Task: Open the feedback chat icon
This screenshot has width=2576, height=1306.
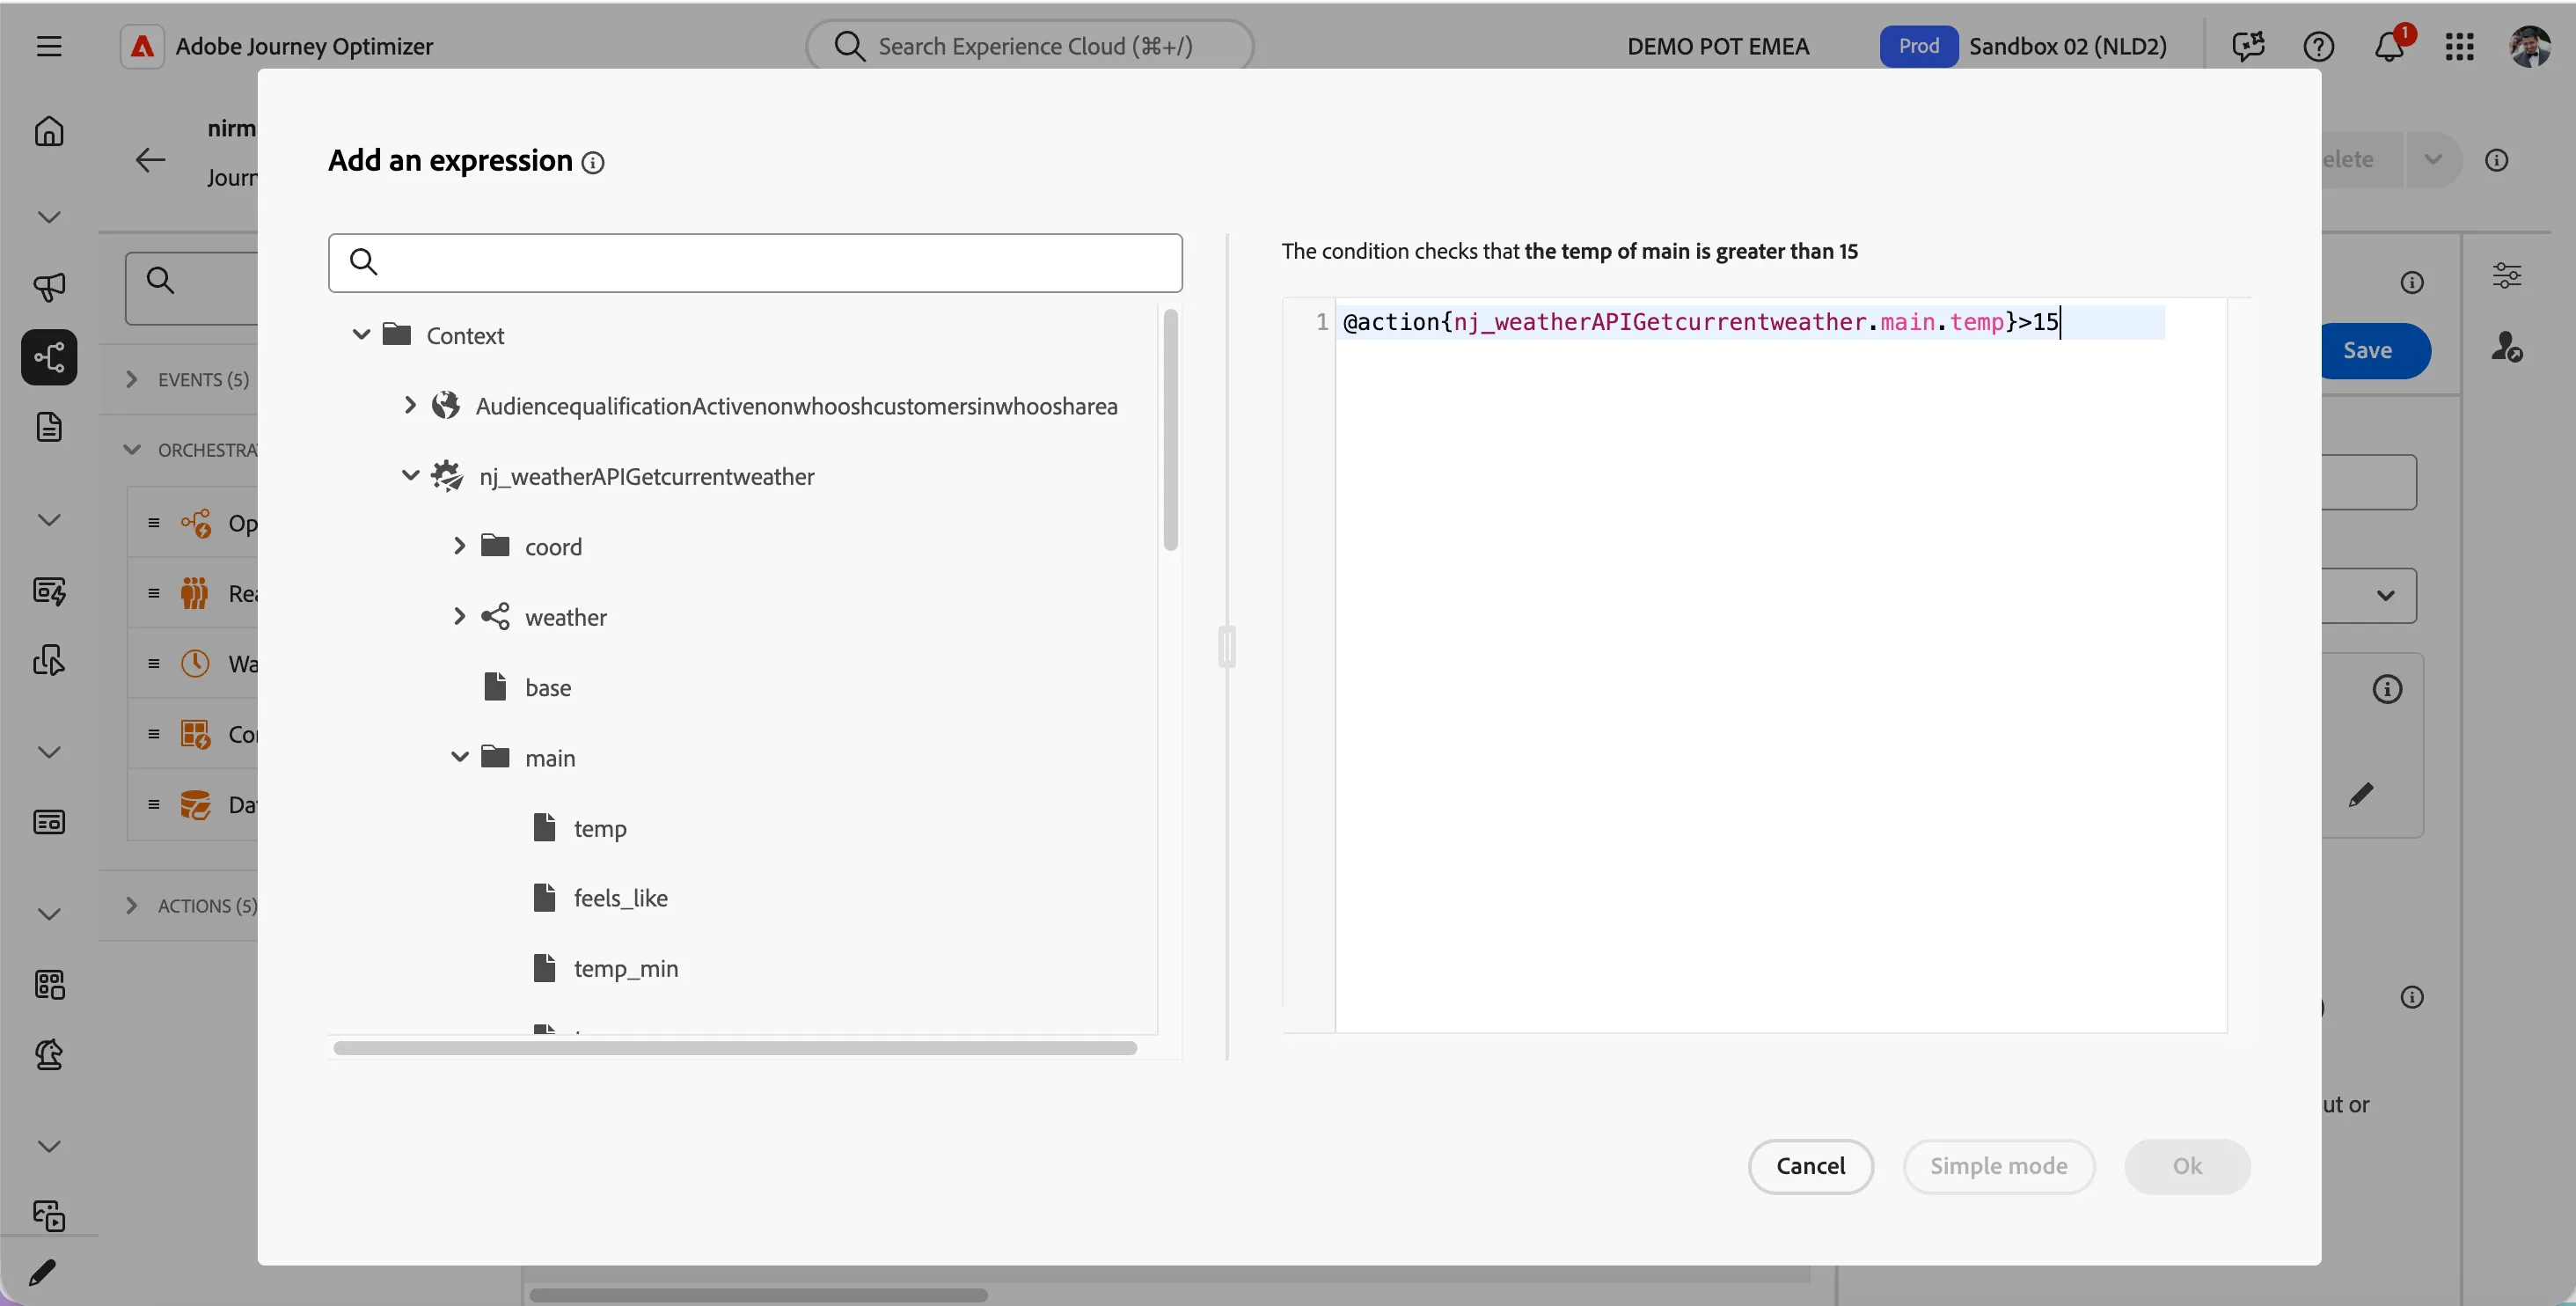Action: coord(2248,46)
